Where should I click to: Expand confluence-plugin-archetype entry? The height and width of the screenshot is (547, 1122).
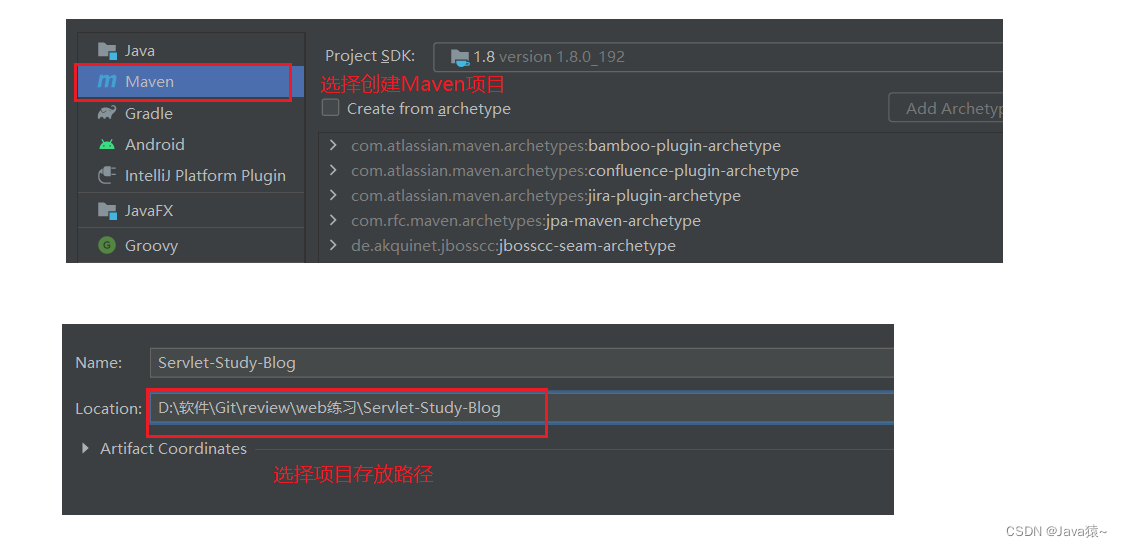pos(333,170)
